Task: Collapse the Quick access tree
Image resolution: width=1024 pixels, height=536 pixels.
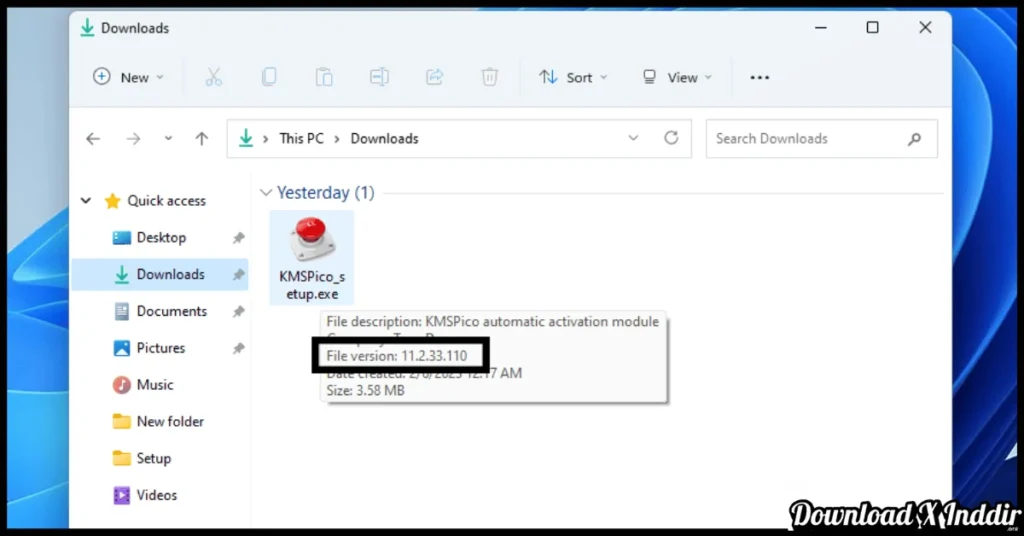Action: 86,201
